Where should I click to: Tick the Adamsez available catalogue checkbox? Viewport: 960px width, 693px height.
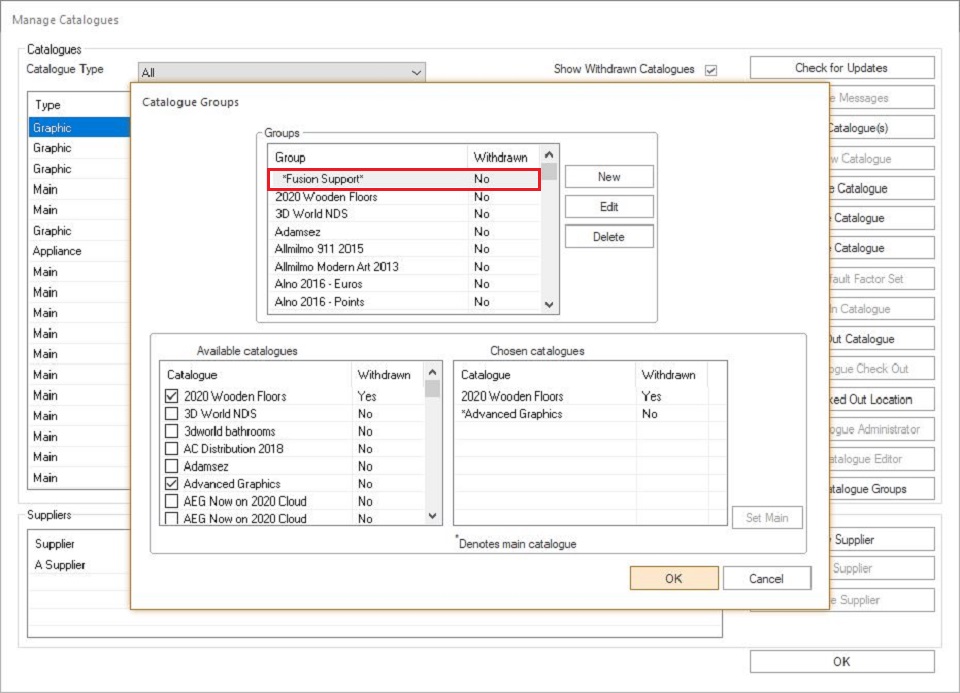[x=171, y=466]
